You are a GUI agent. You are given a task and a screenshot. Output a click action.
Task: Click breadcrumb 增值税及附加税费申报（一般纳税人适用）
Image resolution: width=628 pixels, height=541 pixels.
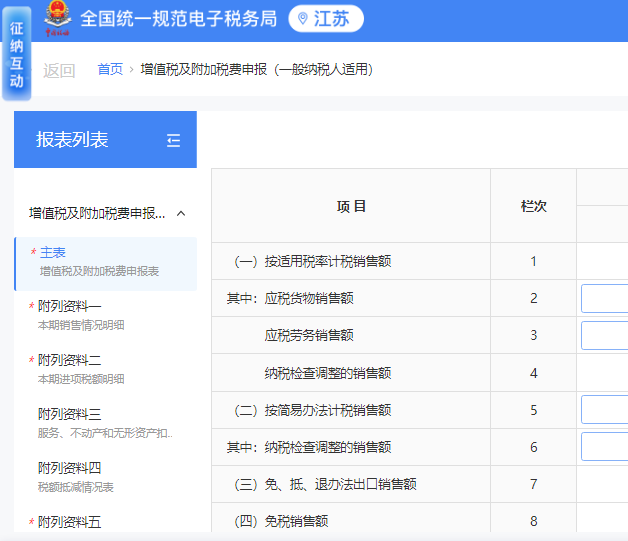tap(257, 69)
